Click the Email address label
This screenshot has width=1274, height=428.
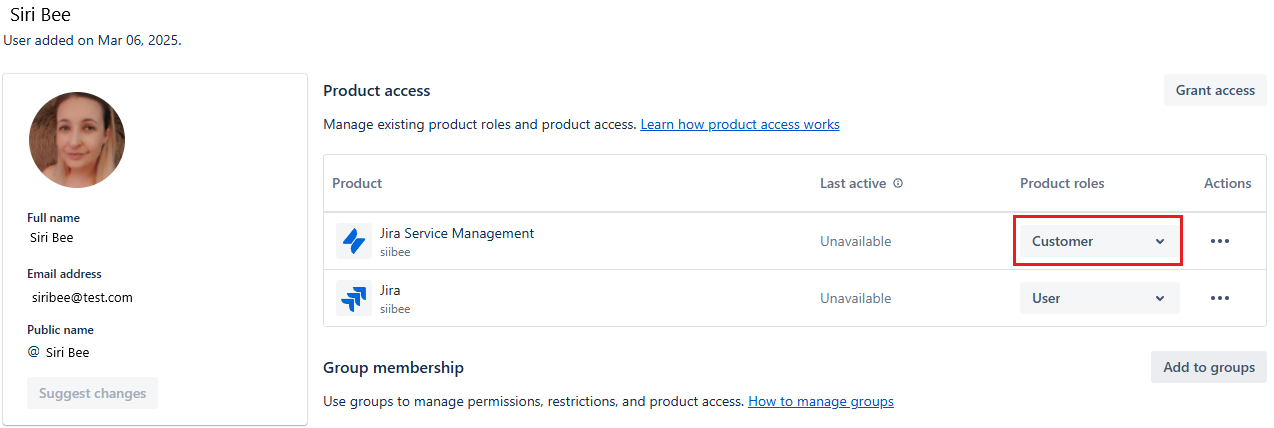coord(64,274)
